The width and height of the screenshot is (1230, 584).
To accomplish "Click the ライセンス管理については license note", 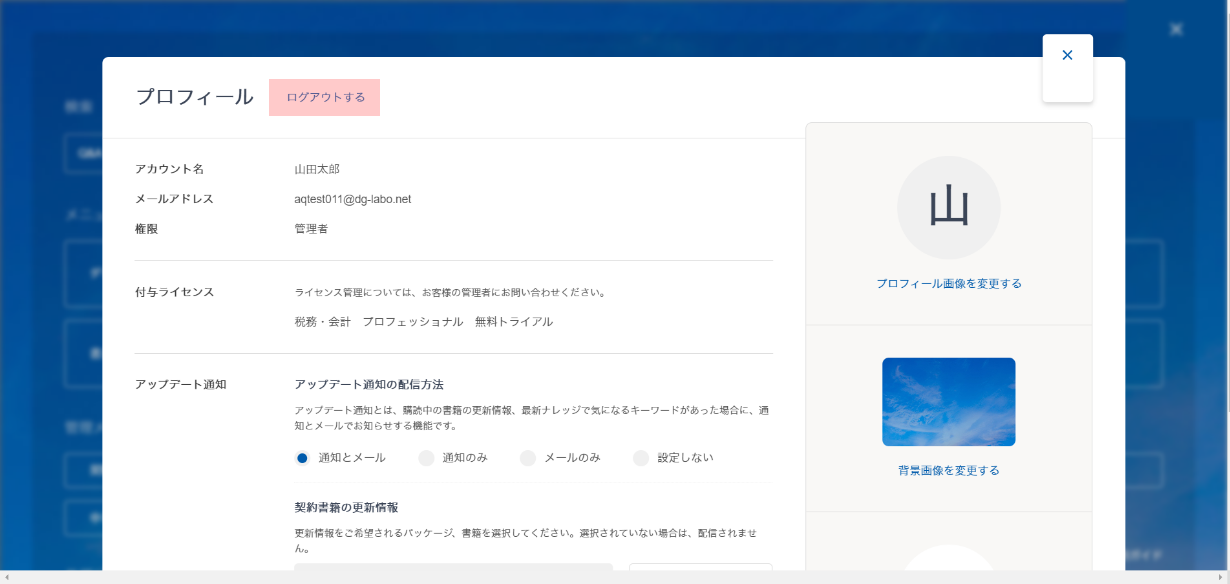I will (450, 293).
